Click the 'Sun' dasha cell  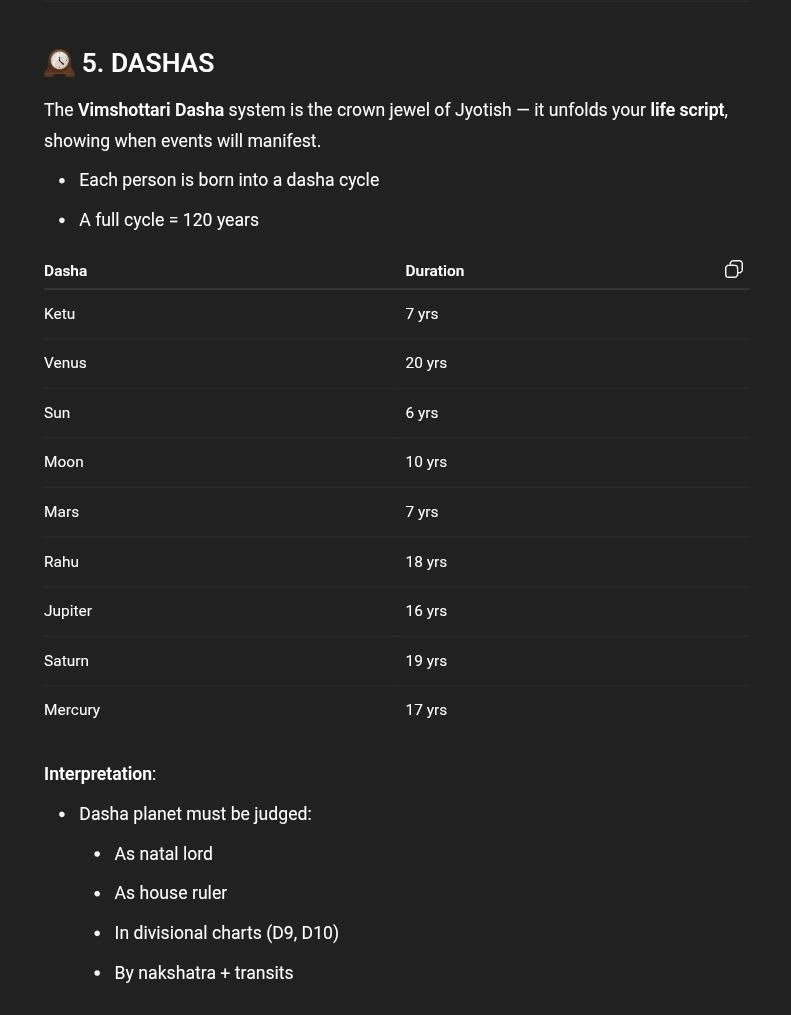57,413
